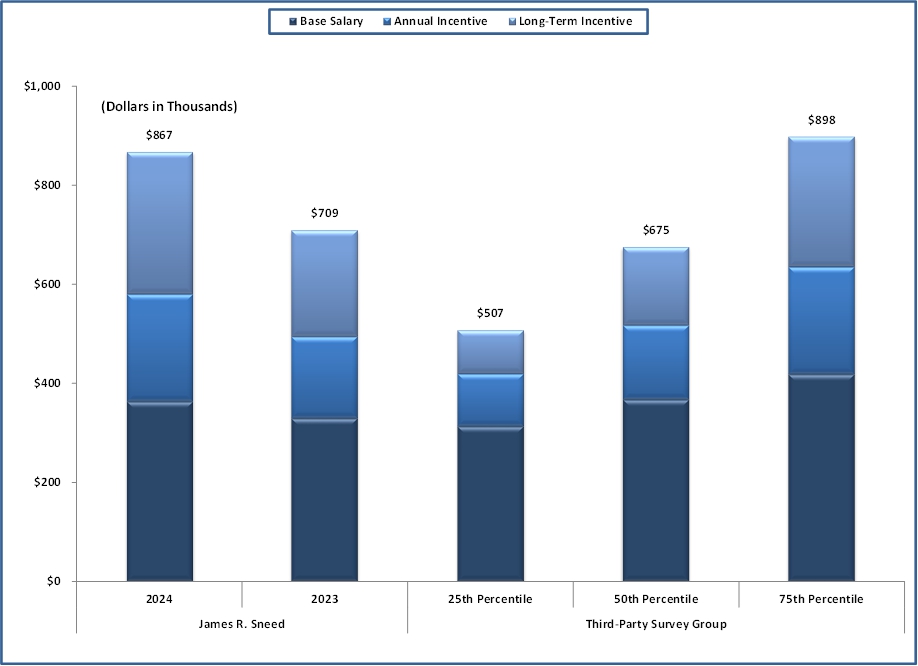Select the $507 total data label
The image size is (918, 666).
tap(490, 313)
